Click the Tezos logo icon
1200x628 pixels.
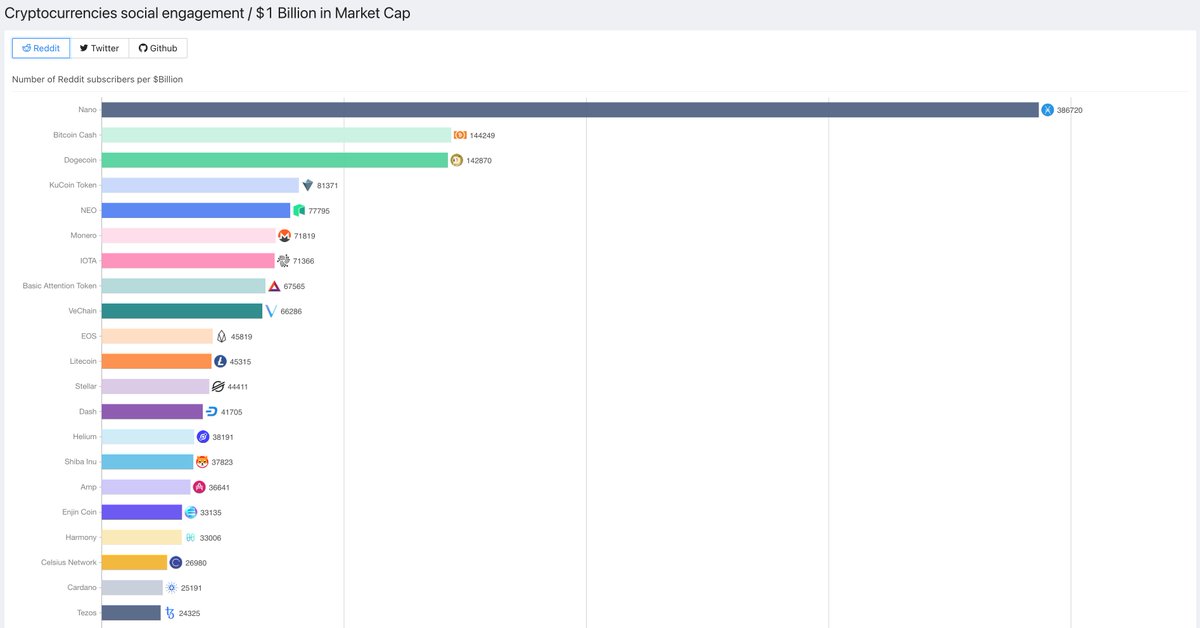point(169,613)
